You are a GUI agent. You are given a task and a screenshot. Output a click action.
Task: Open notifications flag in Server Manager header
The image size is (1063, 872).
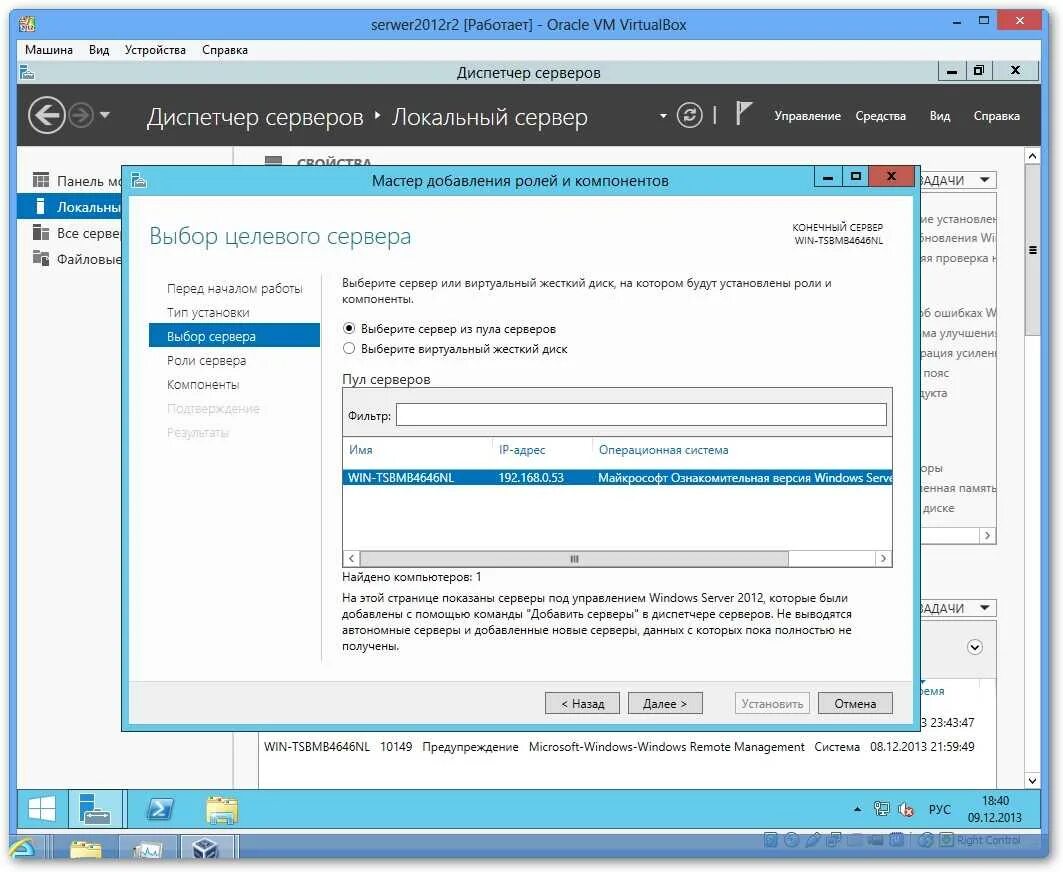[743, 113]
